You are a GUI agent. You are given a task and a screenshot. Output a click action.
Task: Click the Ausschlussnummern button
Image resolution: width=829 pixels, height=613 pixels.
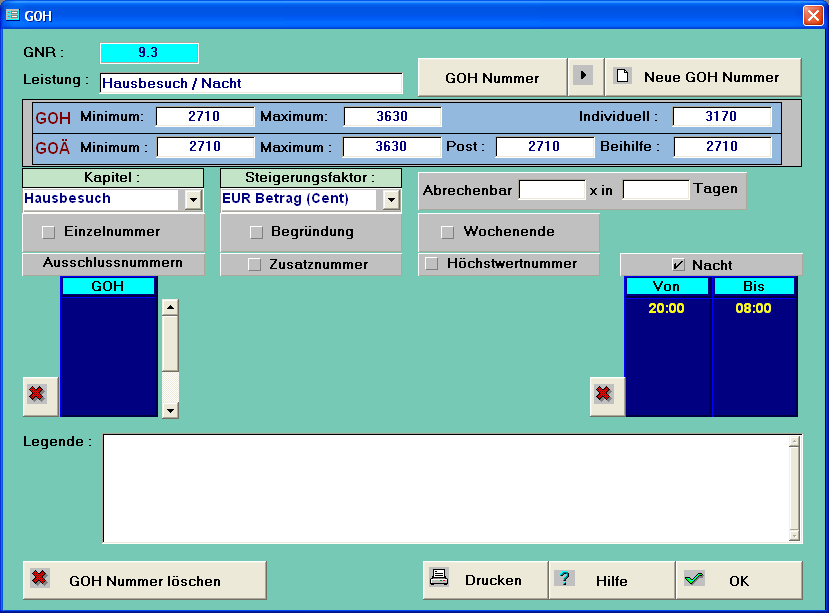pyautogui.click(x=112, y=264)
